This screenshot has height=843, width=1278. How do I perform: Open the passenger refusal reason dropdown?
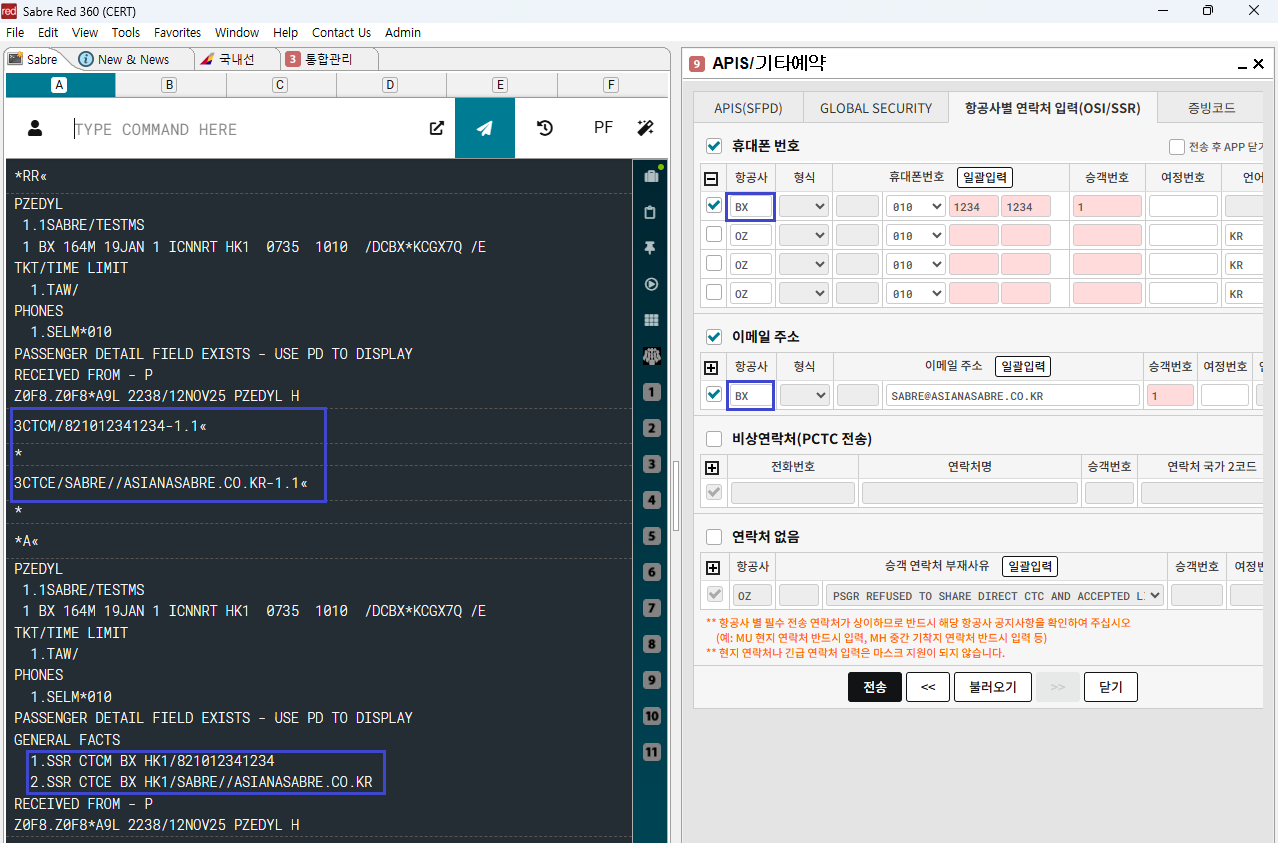click(x=995, y=596)
